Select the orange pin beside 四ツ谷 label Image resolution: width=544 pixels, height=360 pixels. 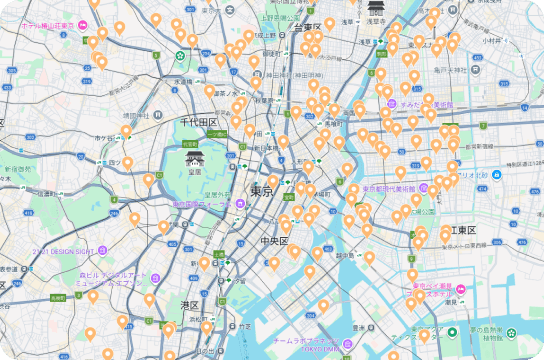pyautogui.click(x=127, y=163)
